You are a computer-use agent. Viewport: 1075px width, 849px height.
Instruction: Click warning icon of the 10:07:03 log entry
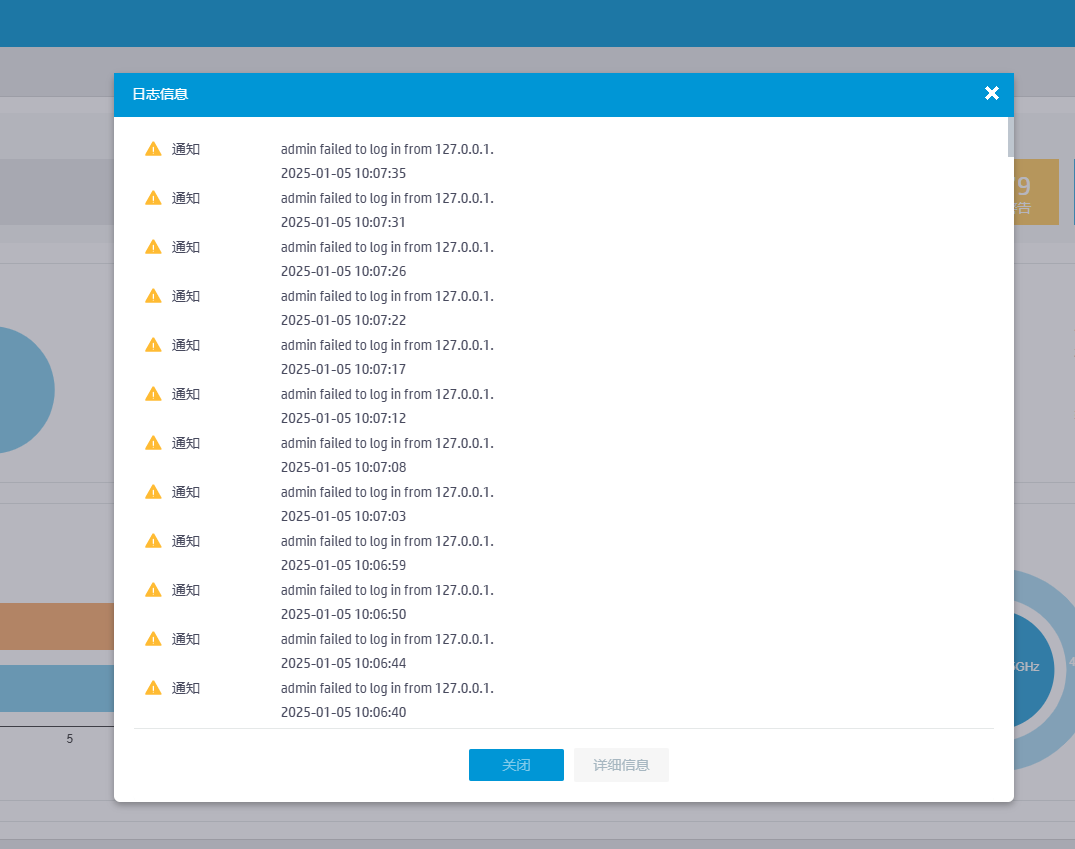coord(154,492)
